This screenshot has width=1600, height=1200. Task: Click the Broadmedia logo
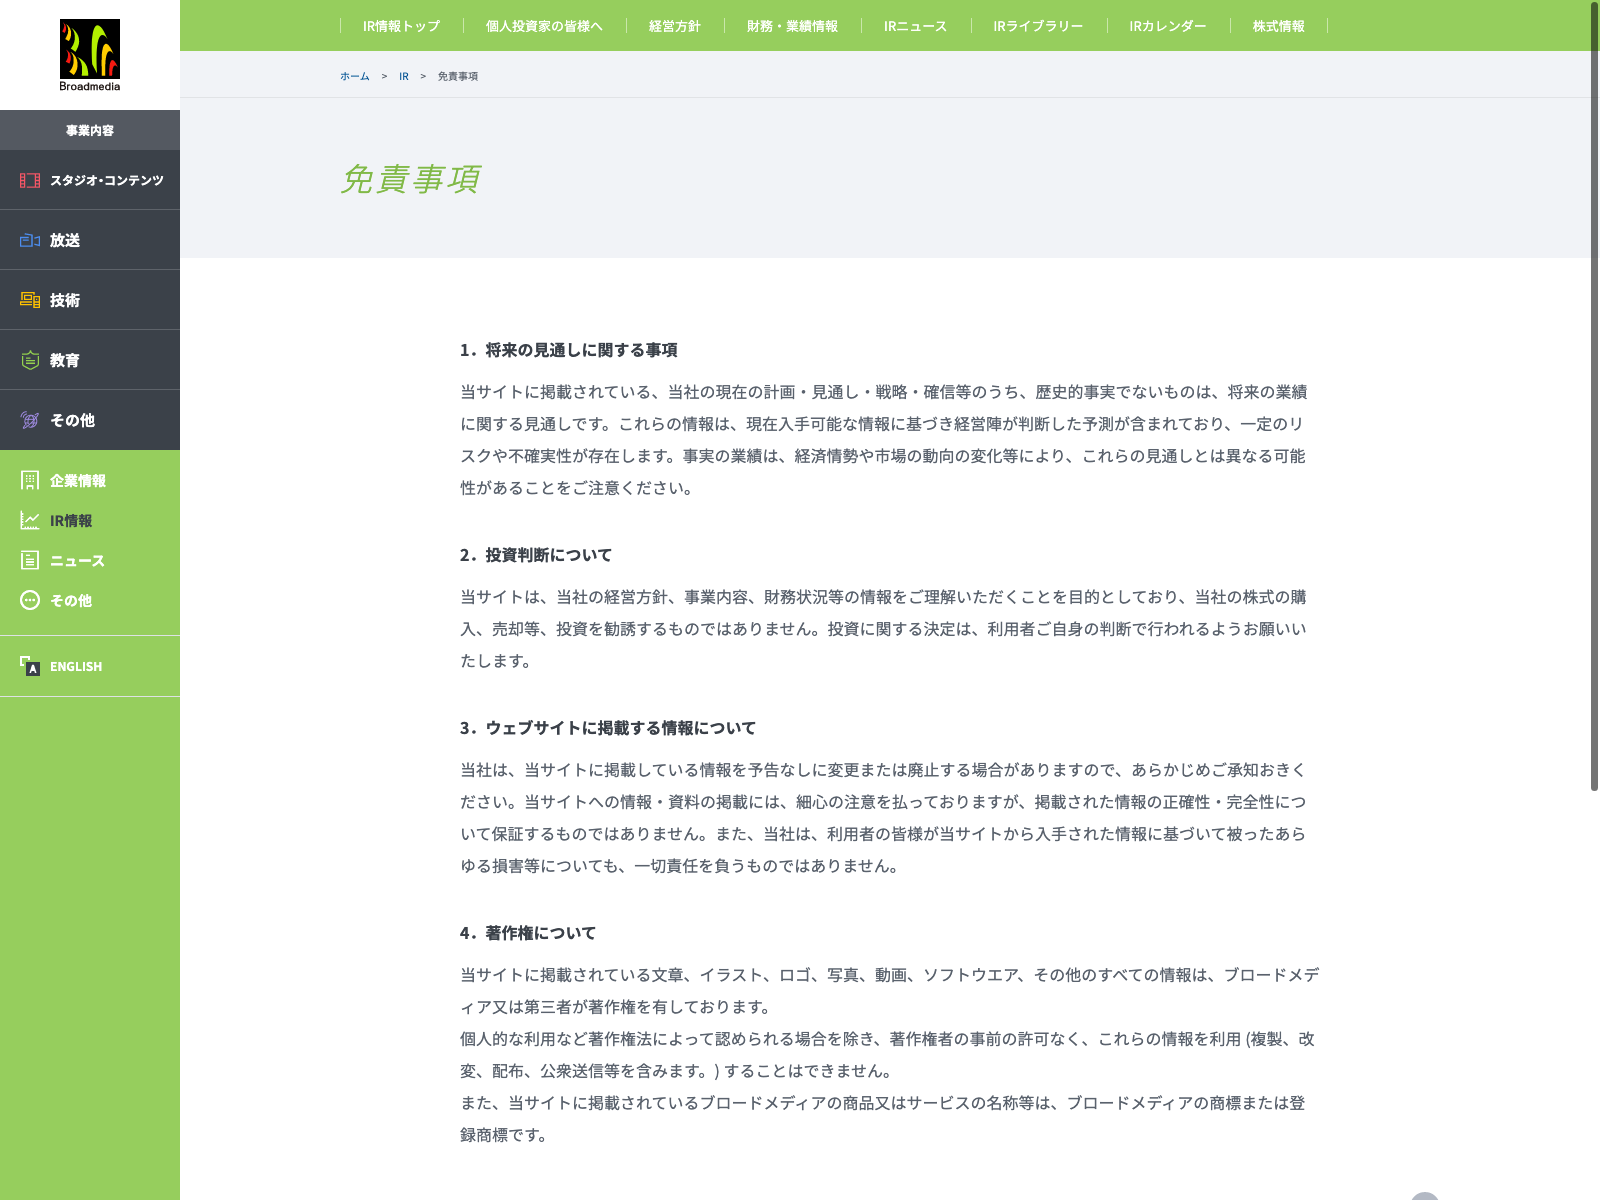(x=90, y=55)
